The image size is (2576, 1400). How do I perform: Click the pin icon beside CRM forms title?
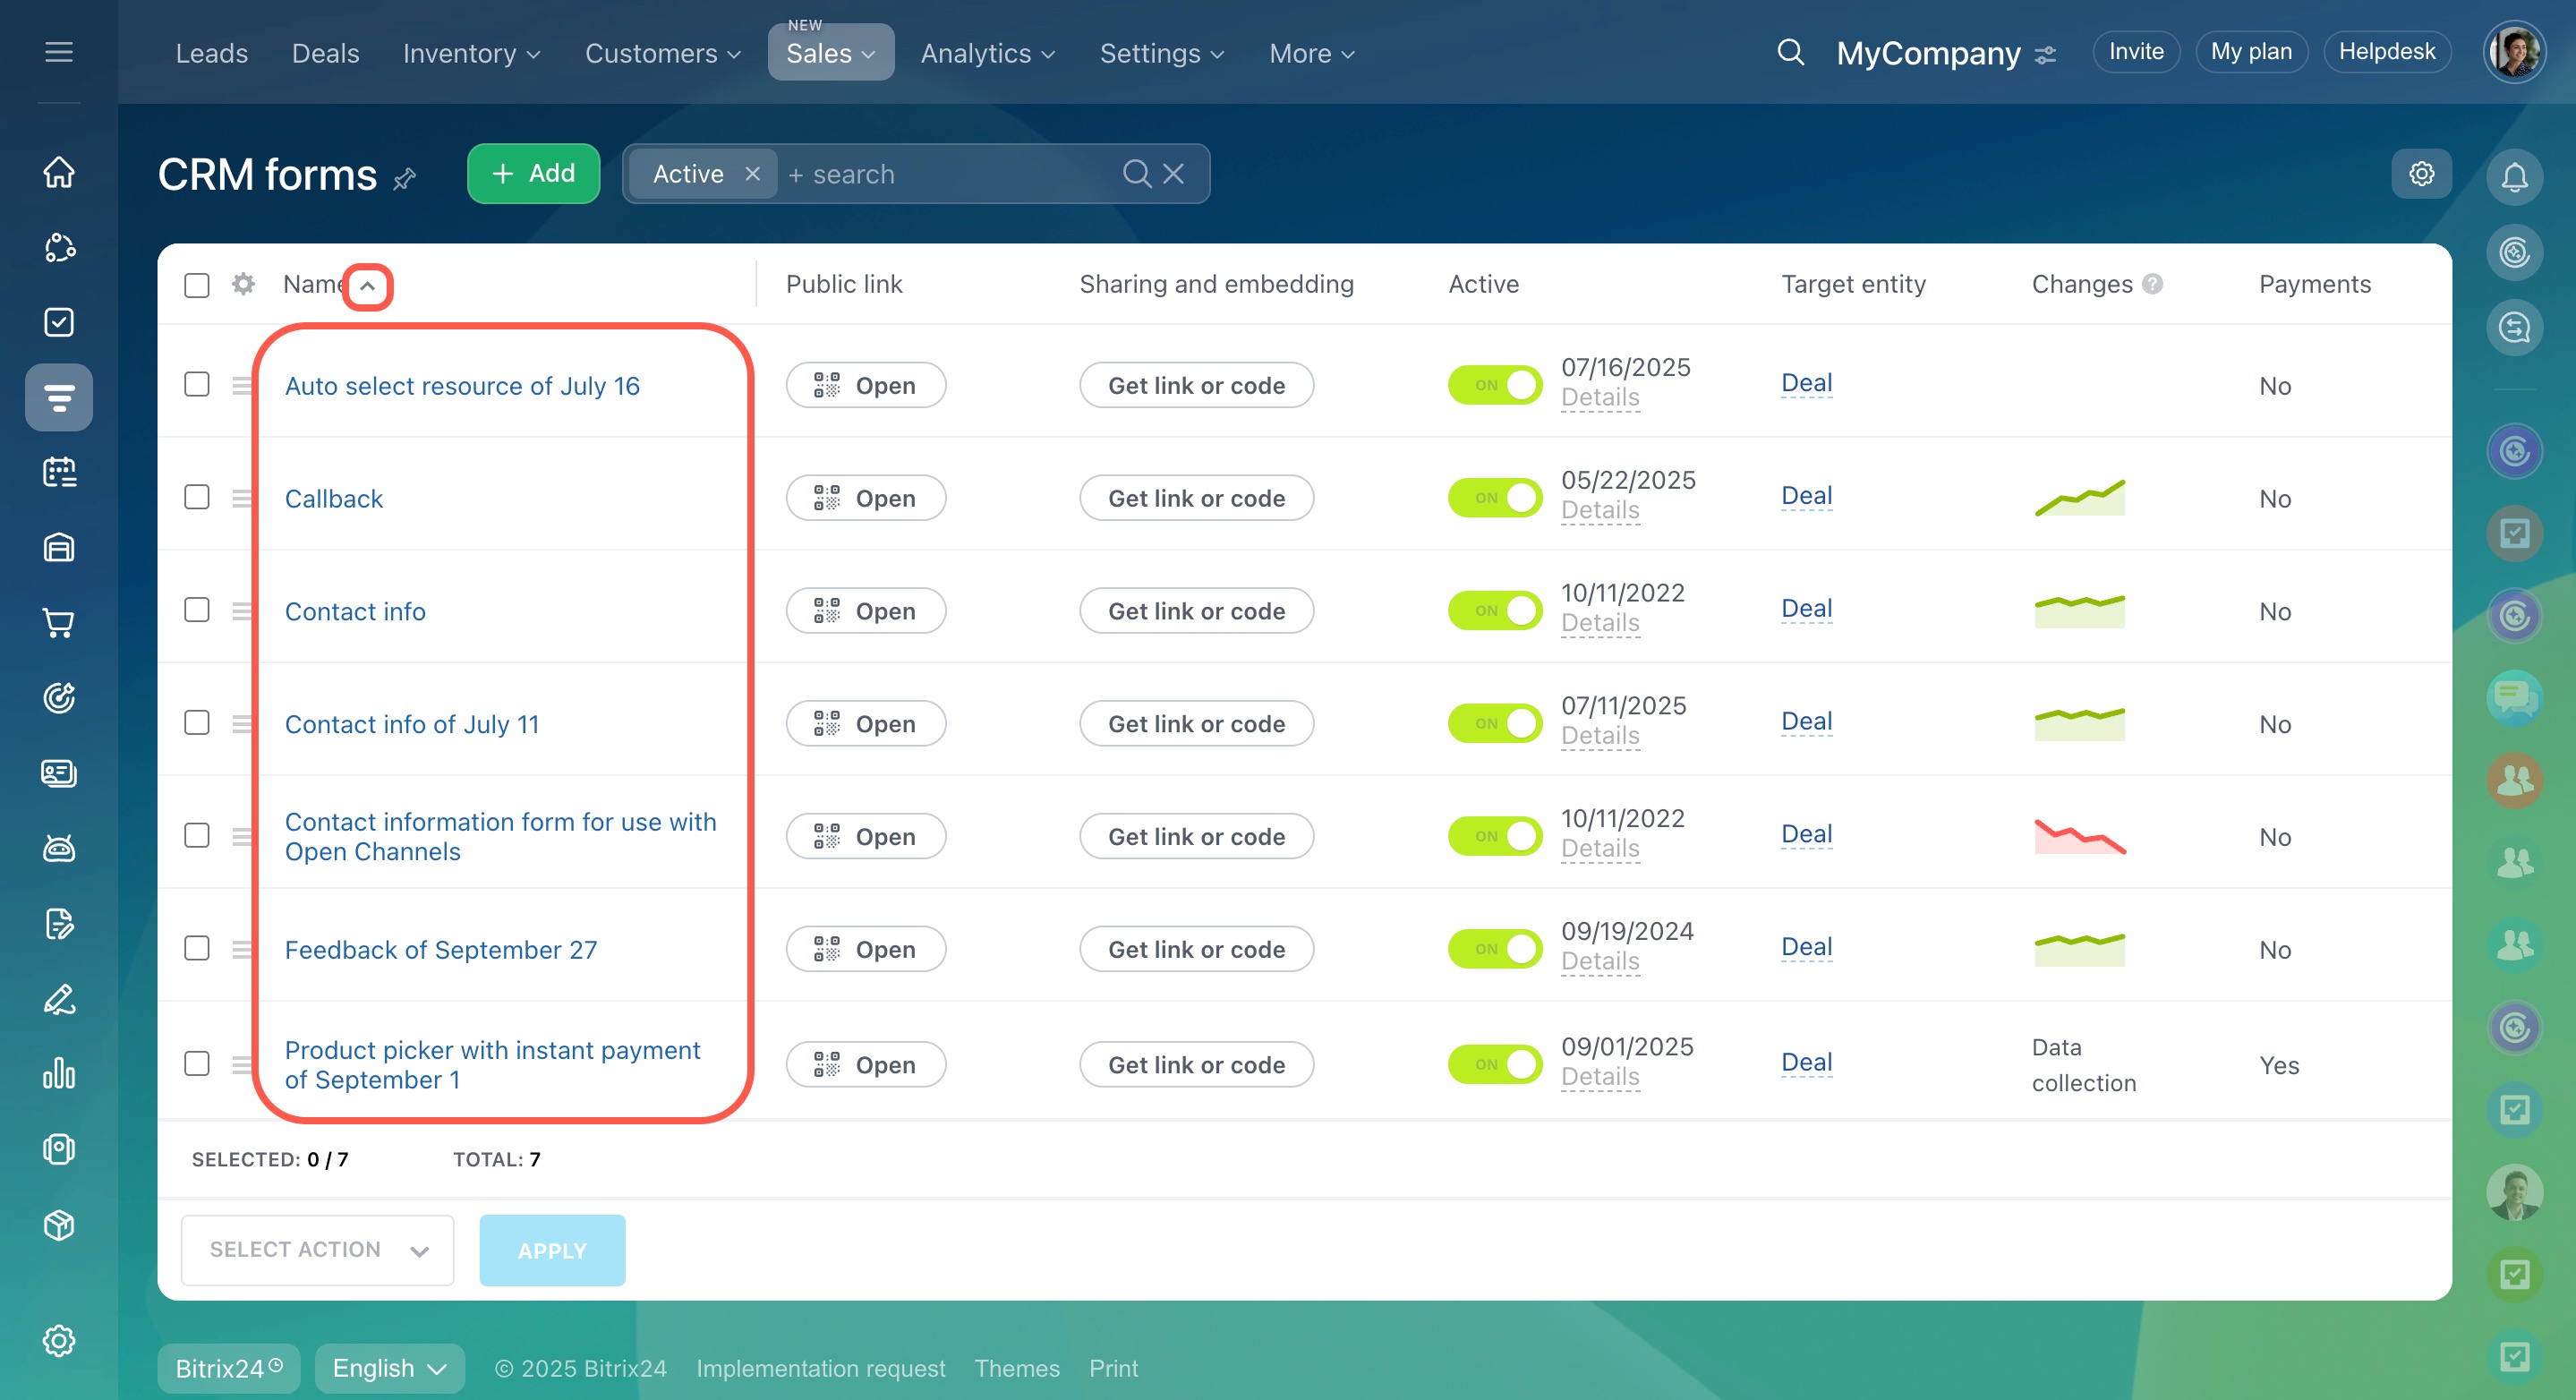tap(405, 179)
